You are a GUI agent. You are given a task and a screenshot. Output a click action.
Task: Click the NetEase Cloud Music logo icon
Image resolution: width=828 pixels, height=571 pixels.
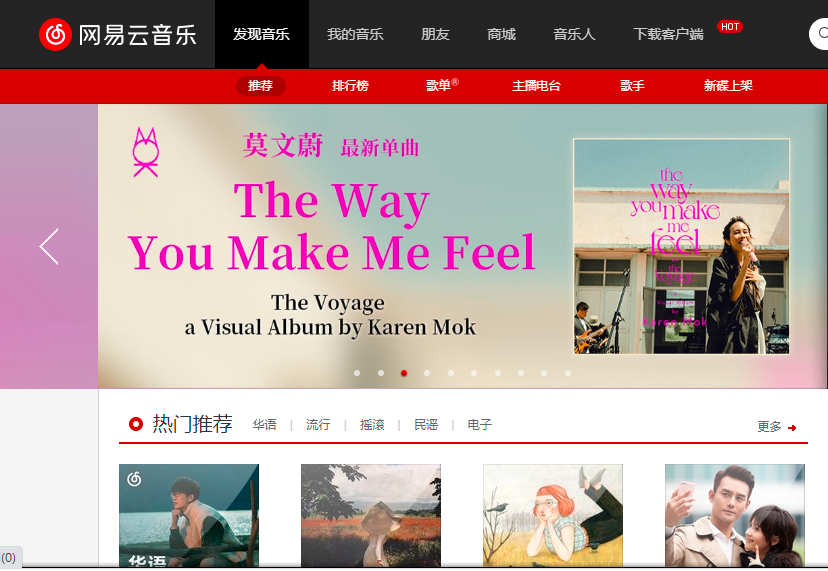[x=55, y=35]
